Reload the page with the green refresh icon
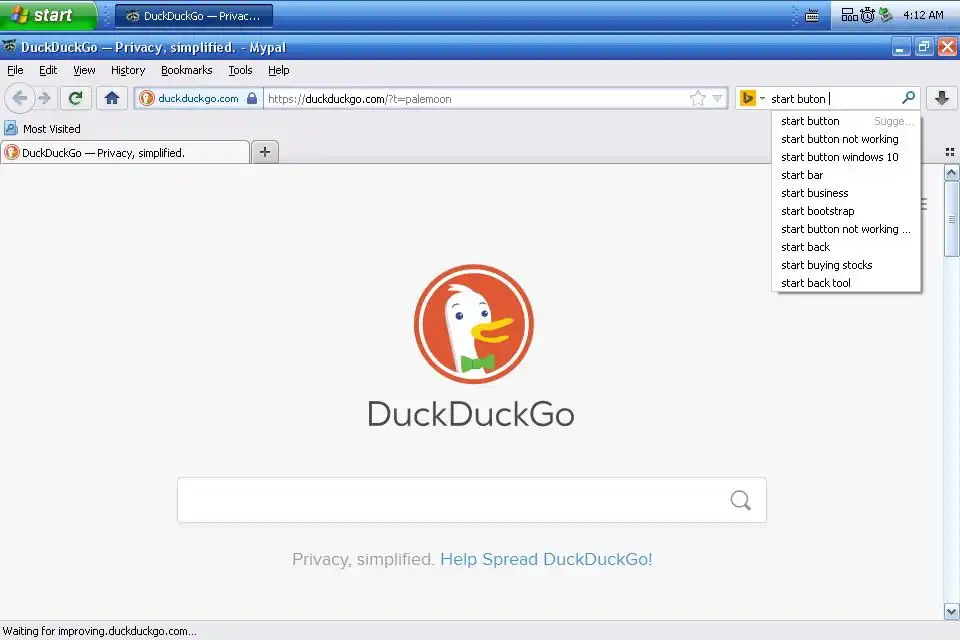The height and width of the screenshot is (640, 960). [x=76, y=98]
